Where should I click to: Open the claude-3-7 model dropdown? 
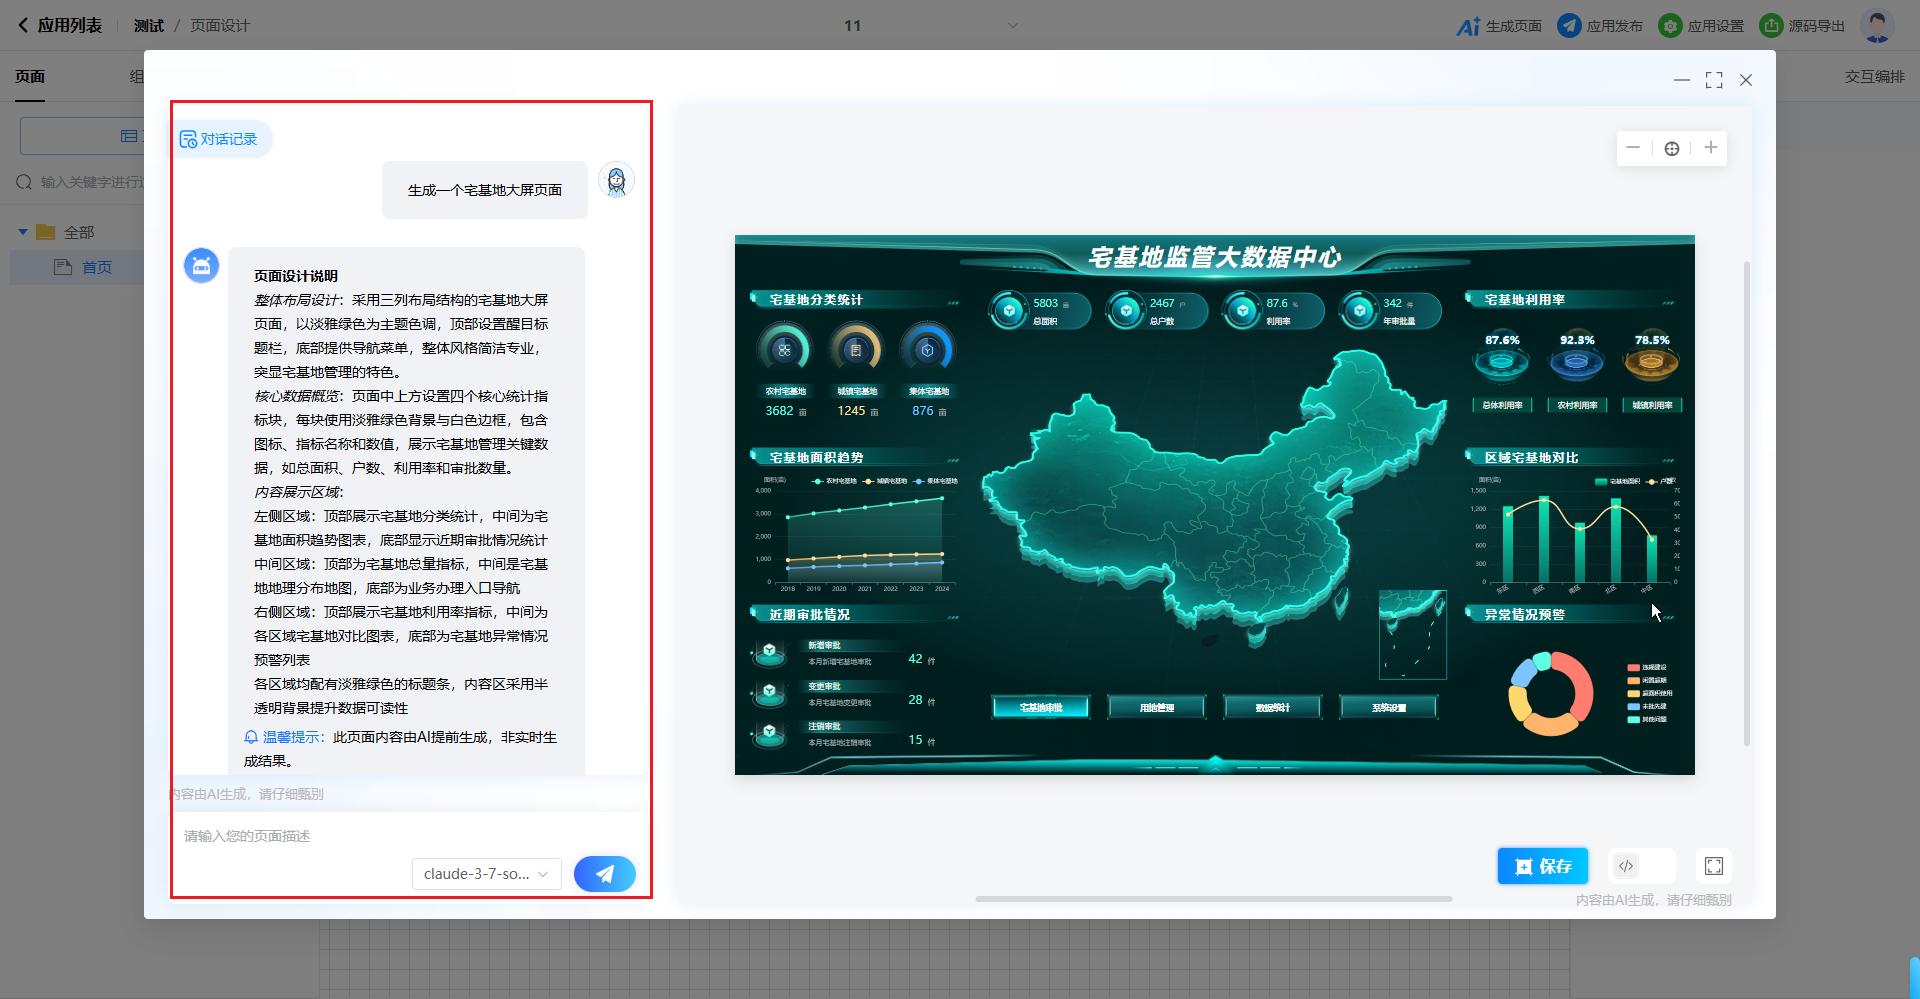point(486,874)
